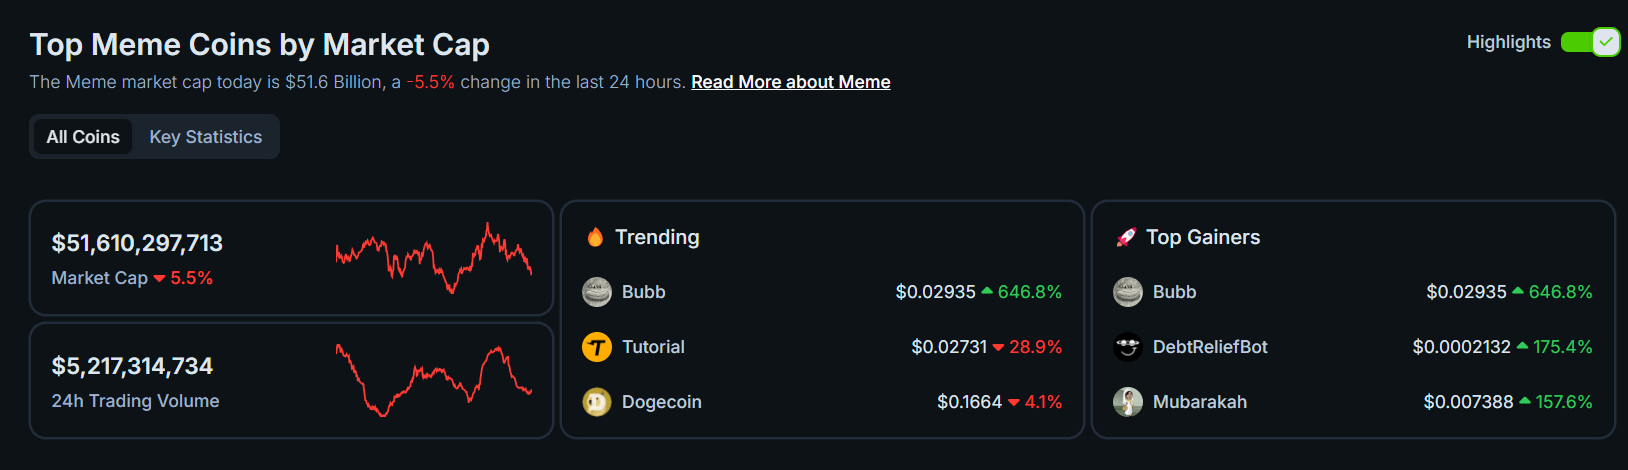Screen dimensions: 1628x470
Task: Click the Bubb icon under Top Gainers
Action: 1128,292
